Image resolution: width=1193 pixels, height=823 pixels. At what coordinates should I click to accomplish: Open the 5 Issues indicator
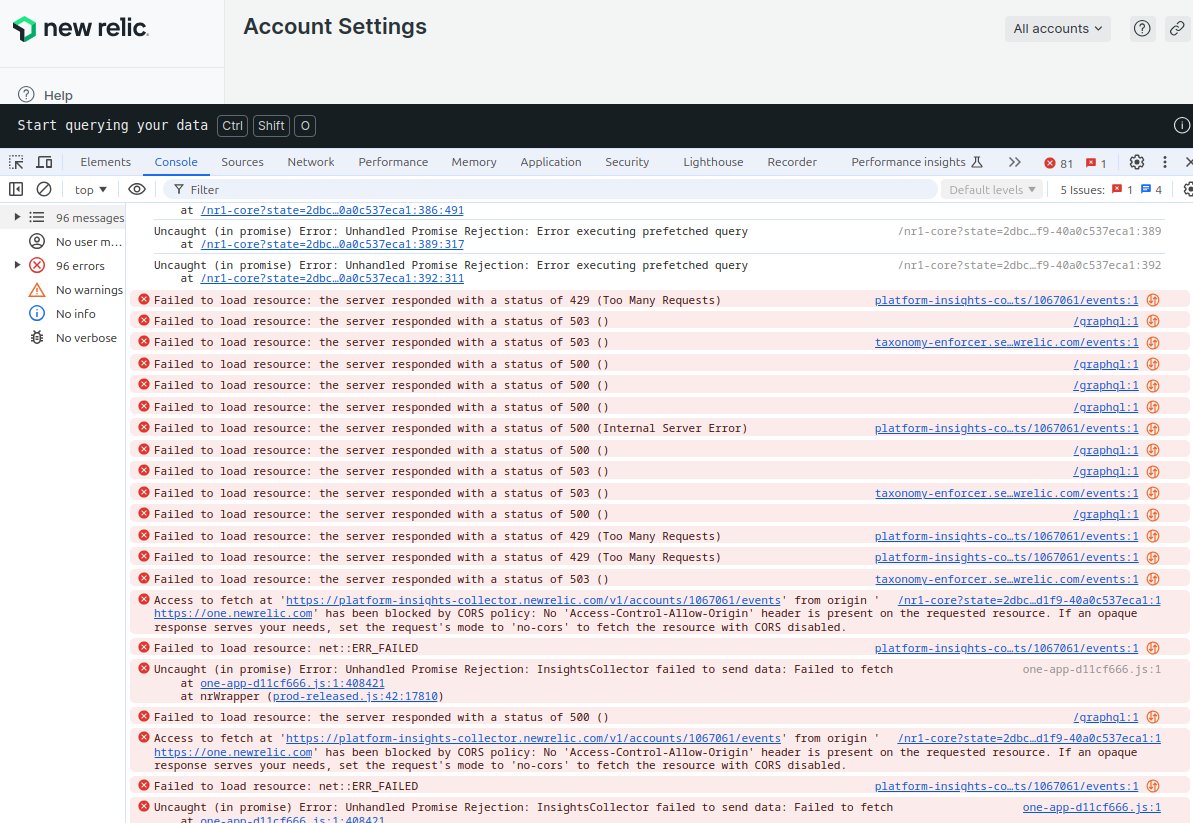coord(1111,189)
